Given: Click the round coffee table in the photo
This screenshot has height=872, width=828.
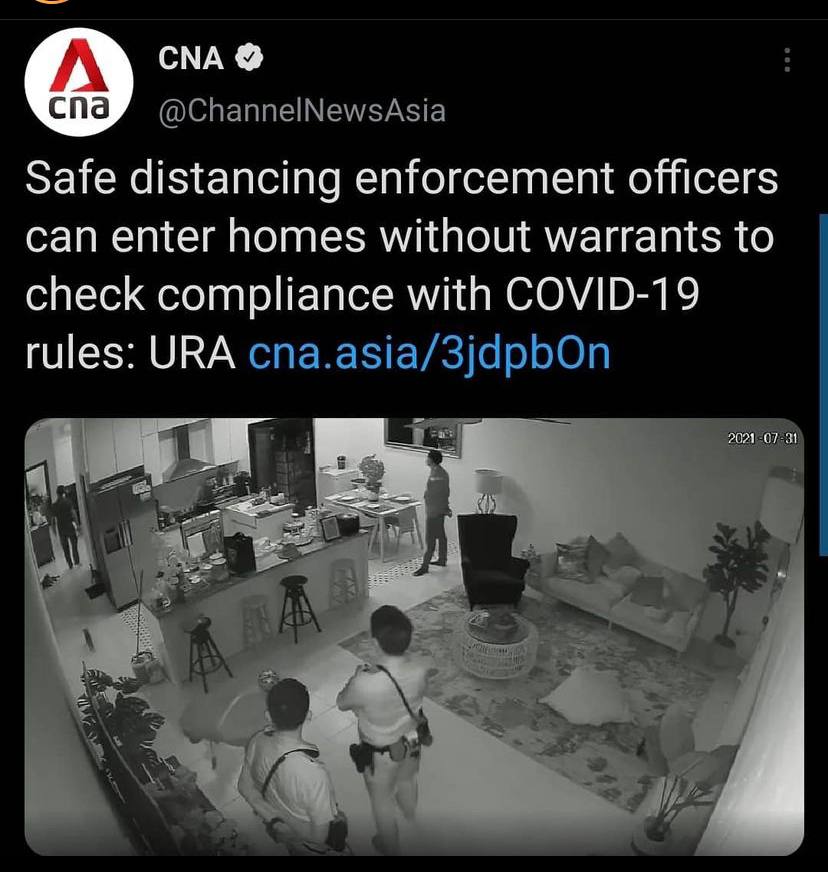Looking at the screenshot, I should (x=499, y=642).
